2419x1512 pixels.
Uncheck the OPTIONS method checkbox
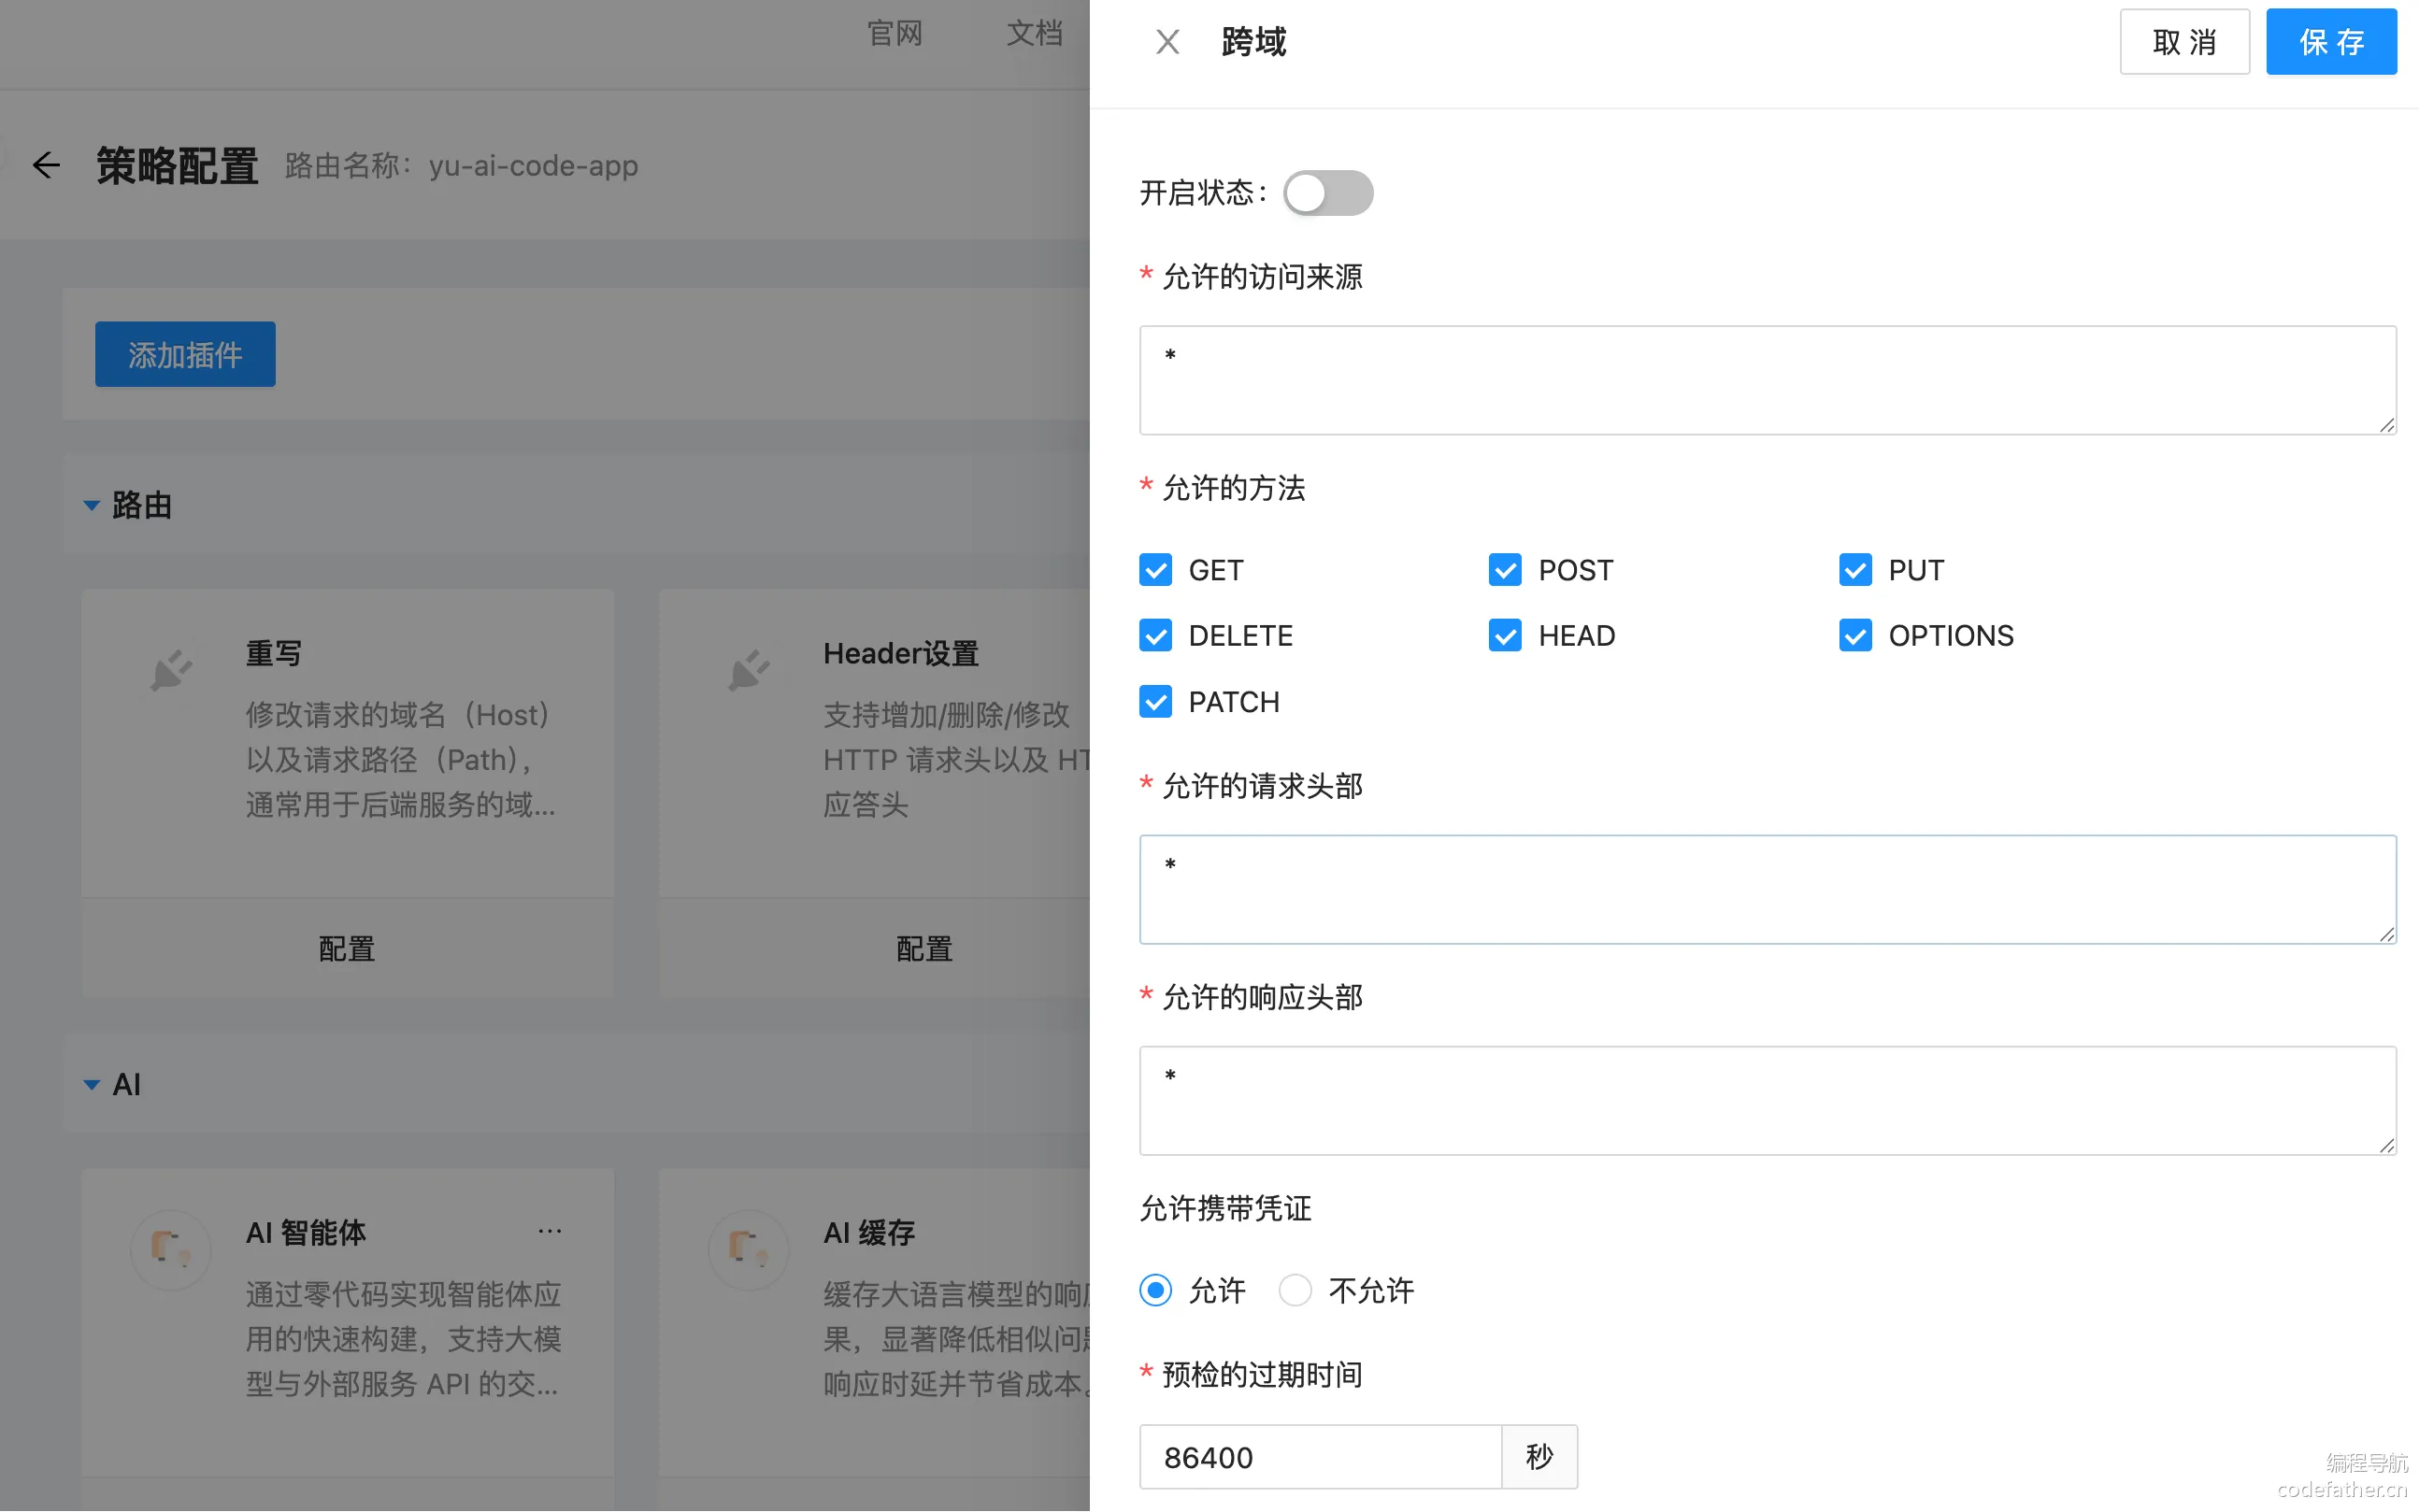tap(1855, 636)
